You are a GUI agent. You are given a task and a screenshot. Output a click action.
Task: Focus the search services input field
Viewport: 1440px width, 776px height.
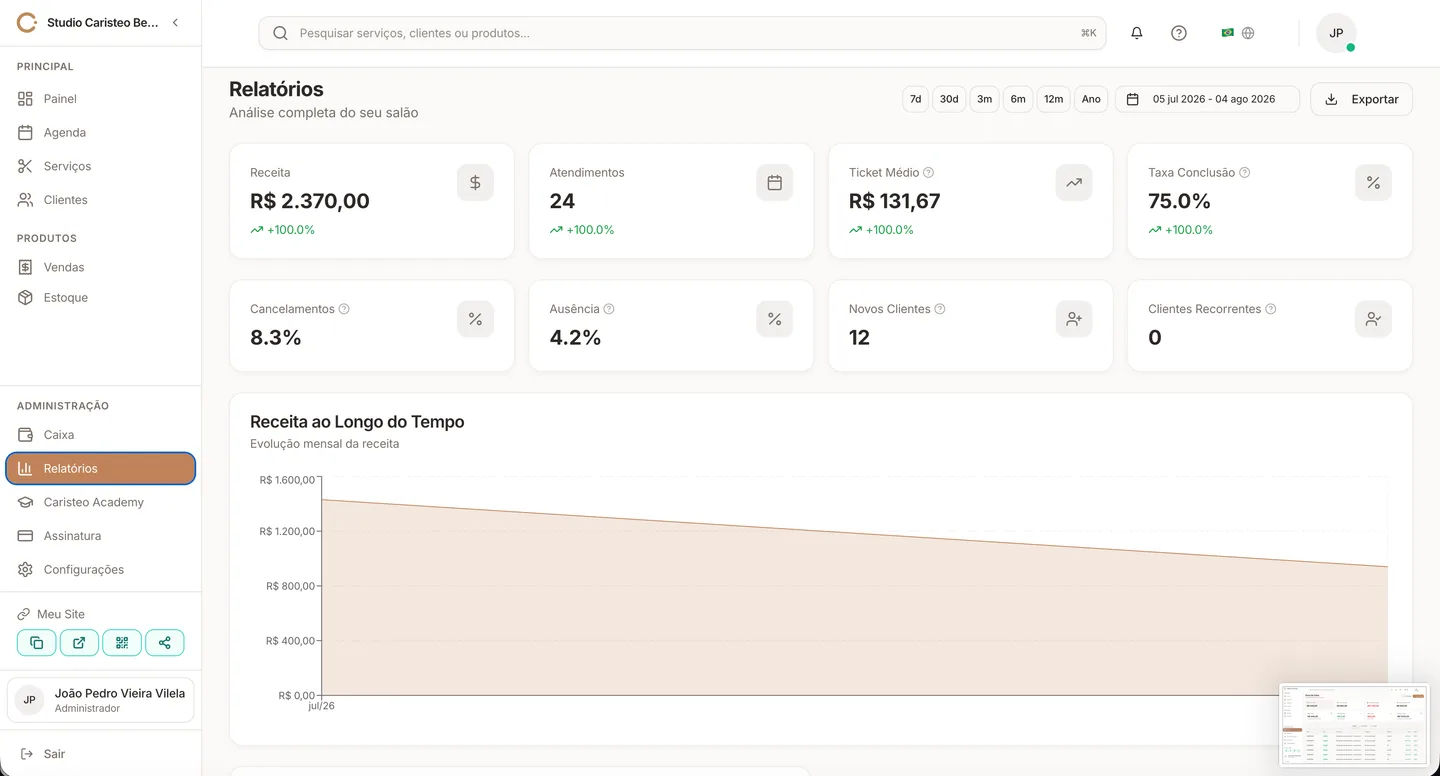(682, 33)
